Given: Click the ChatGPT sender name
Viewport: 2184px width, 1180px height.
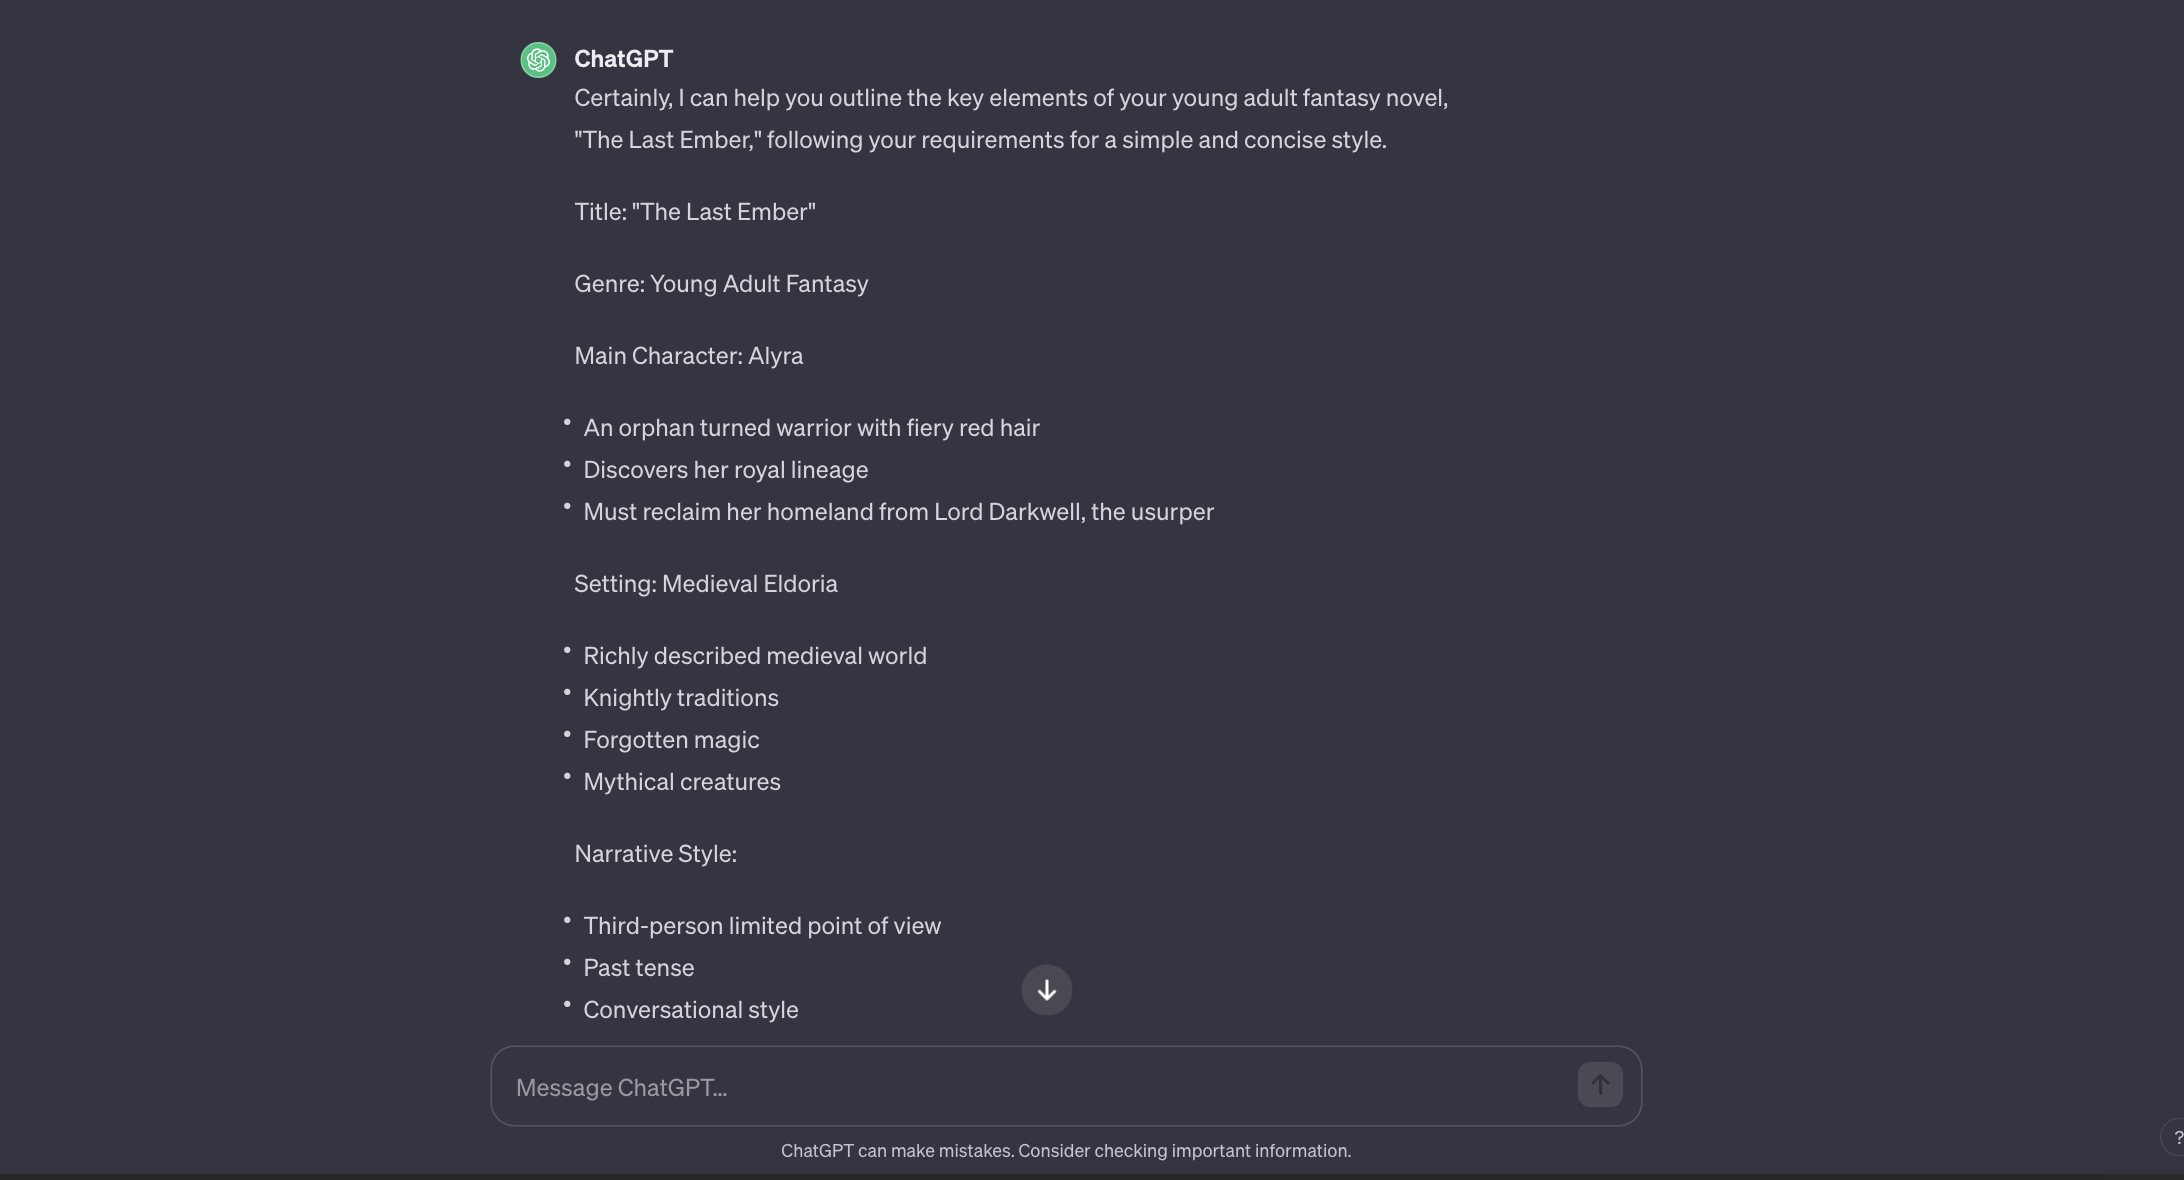Looking at the screenshot, I should [x=623, y=59].
